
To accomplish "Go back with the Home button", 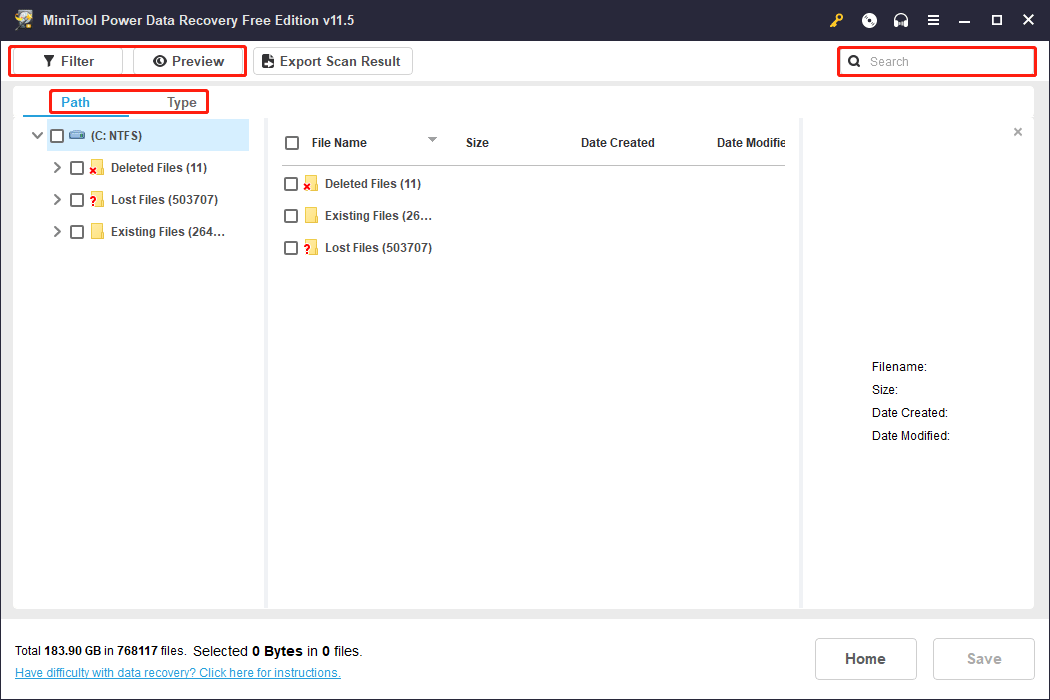I will coord(865,658).
